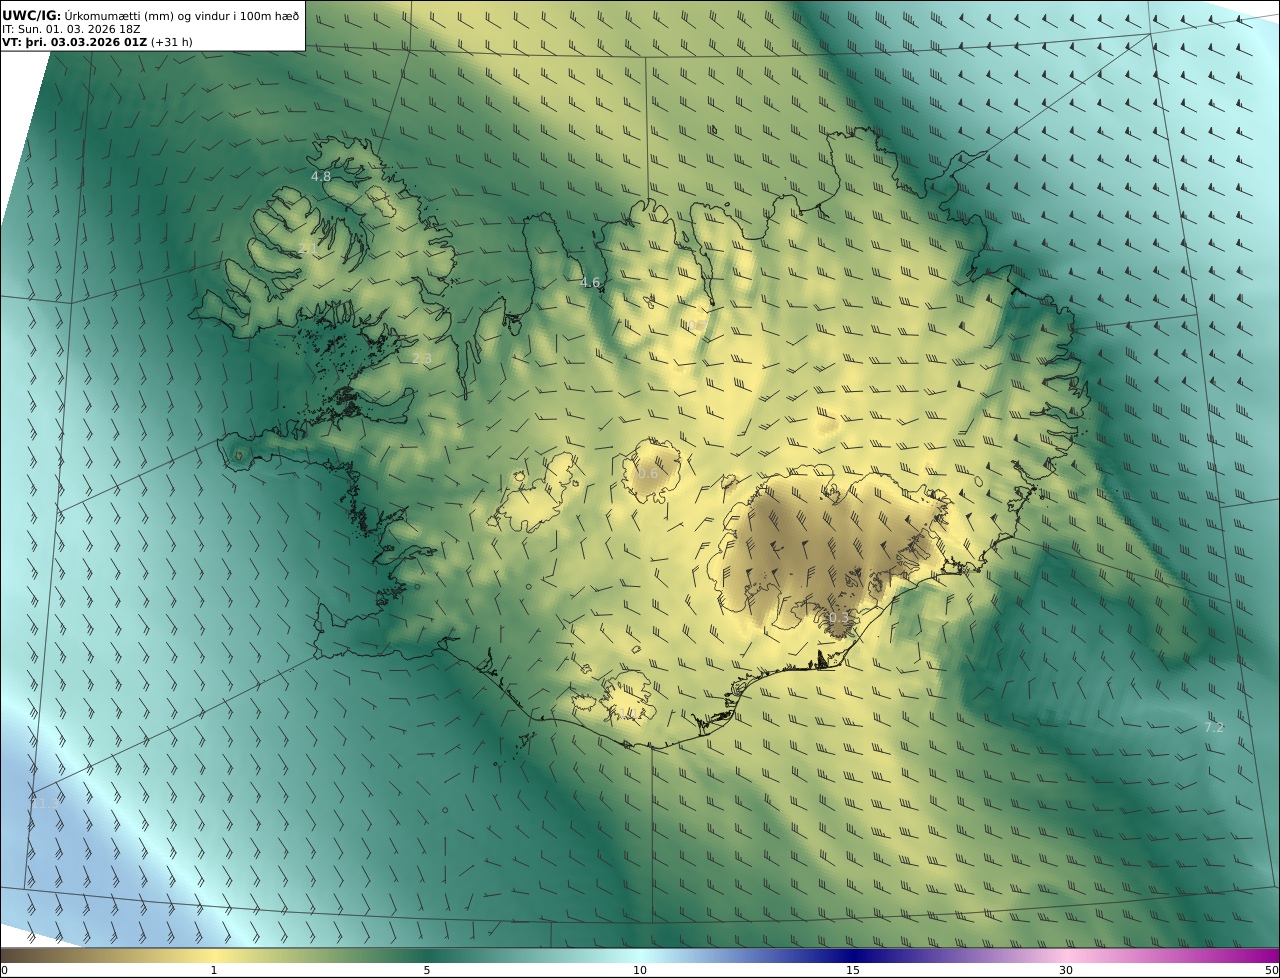The image size is (1280, 978).
Task: Click the valid time line 'VT: þri. 03.03.2026 01Z (+31 h)'
Action: pyautogui.click(x=97, y=42)
